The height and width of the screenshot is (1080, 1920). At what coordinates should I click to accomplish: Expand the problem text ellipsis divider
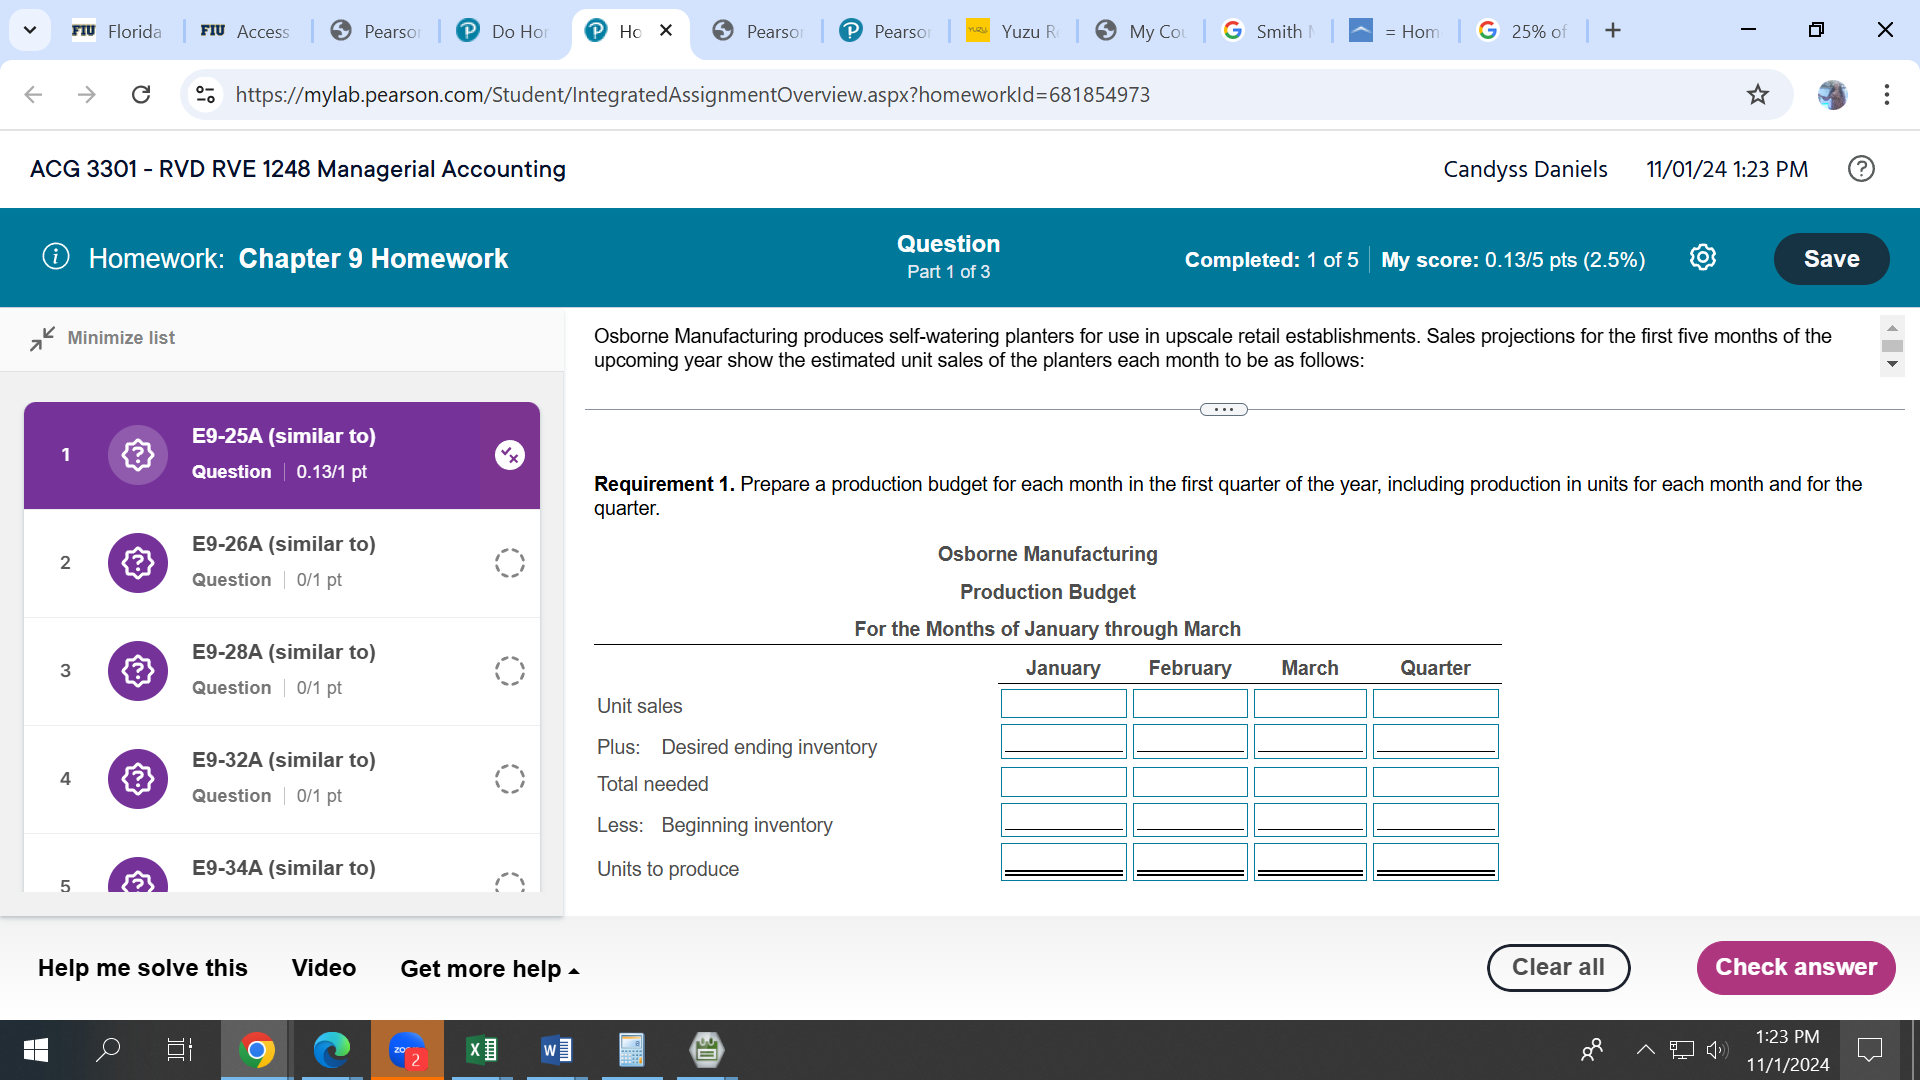point(1223,410)
